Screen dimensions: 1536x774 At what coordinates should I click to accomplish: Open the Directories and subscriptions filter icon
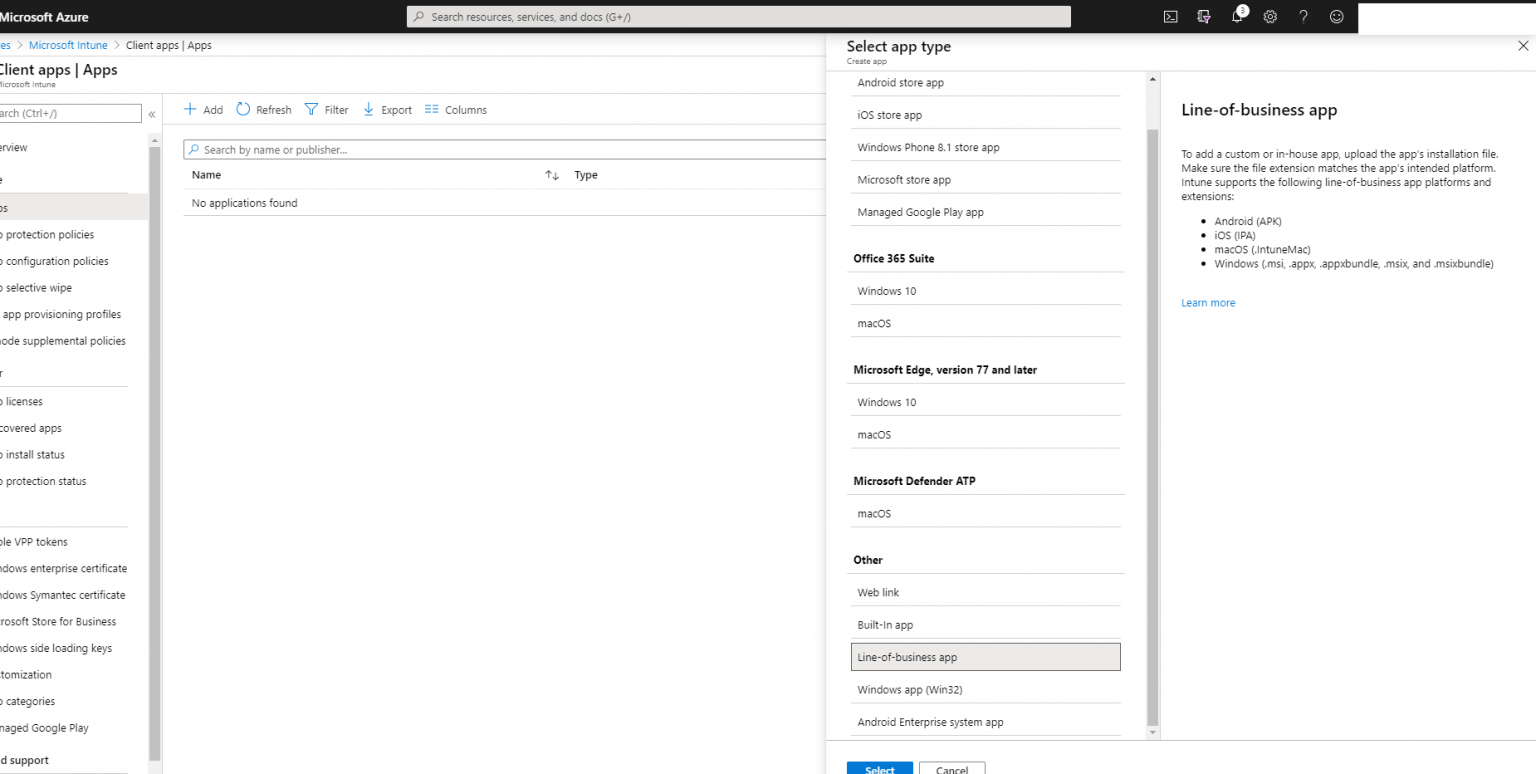(x=1204, y=16)
